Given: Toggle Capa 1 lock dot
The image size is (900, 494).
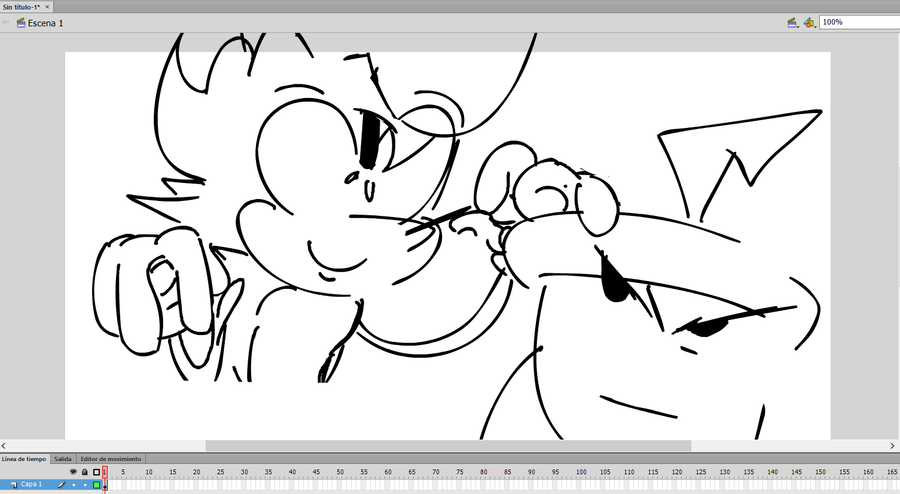Looking at the screenshot, I should click(85, 485).
